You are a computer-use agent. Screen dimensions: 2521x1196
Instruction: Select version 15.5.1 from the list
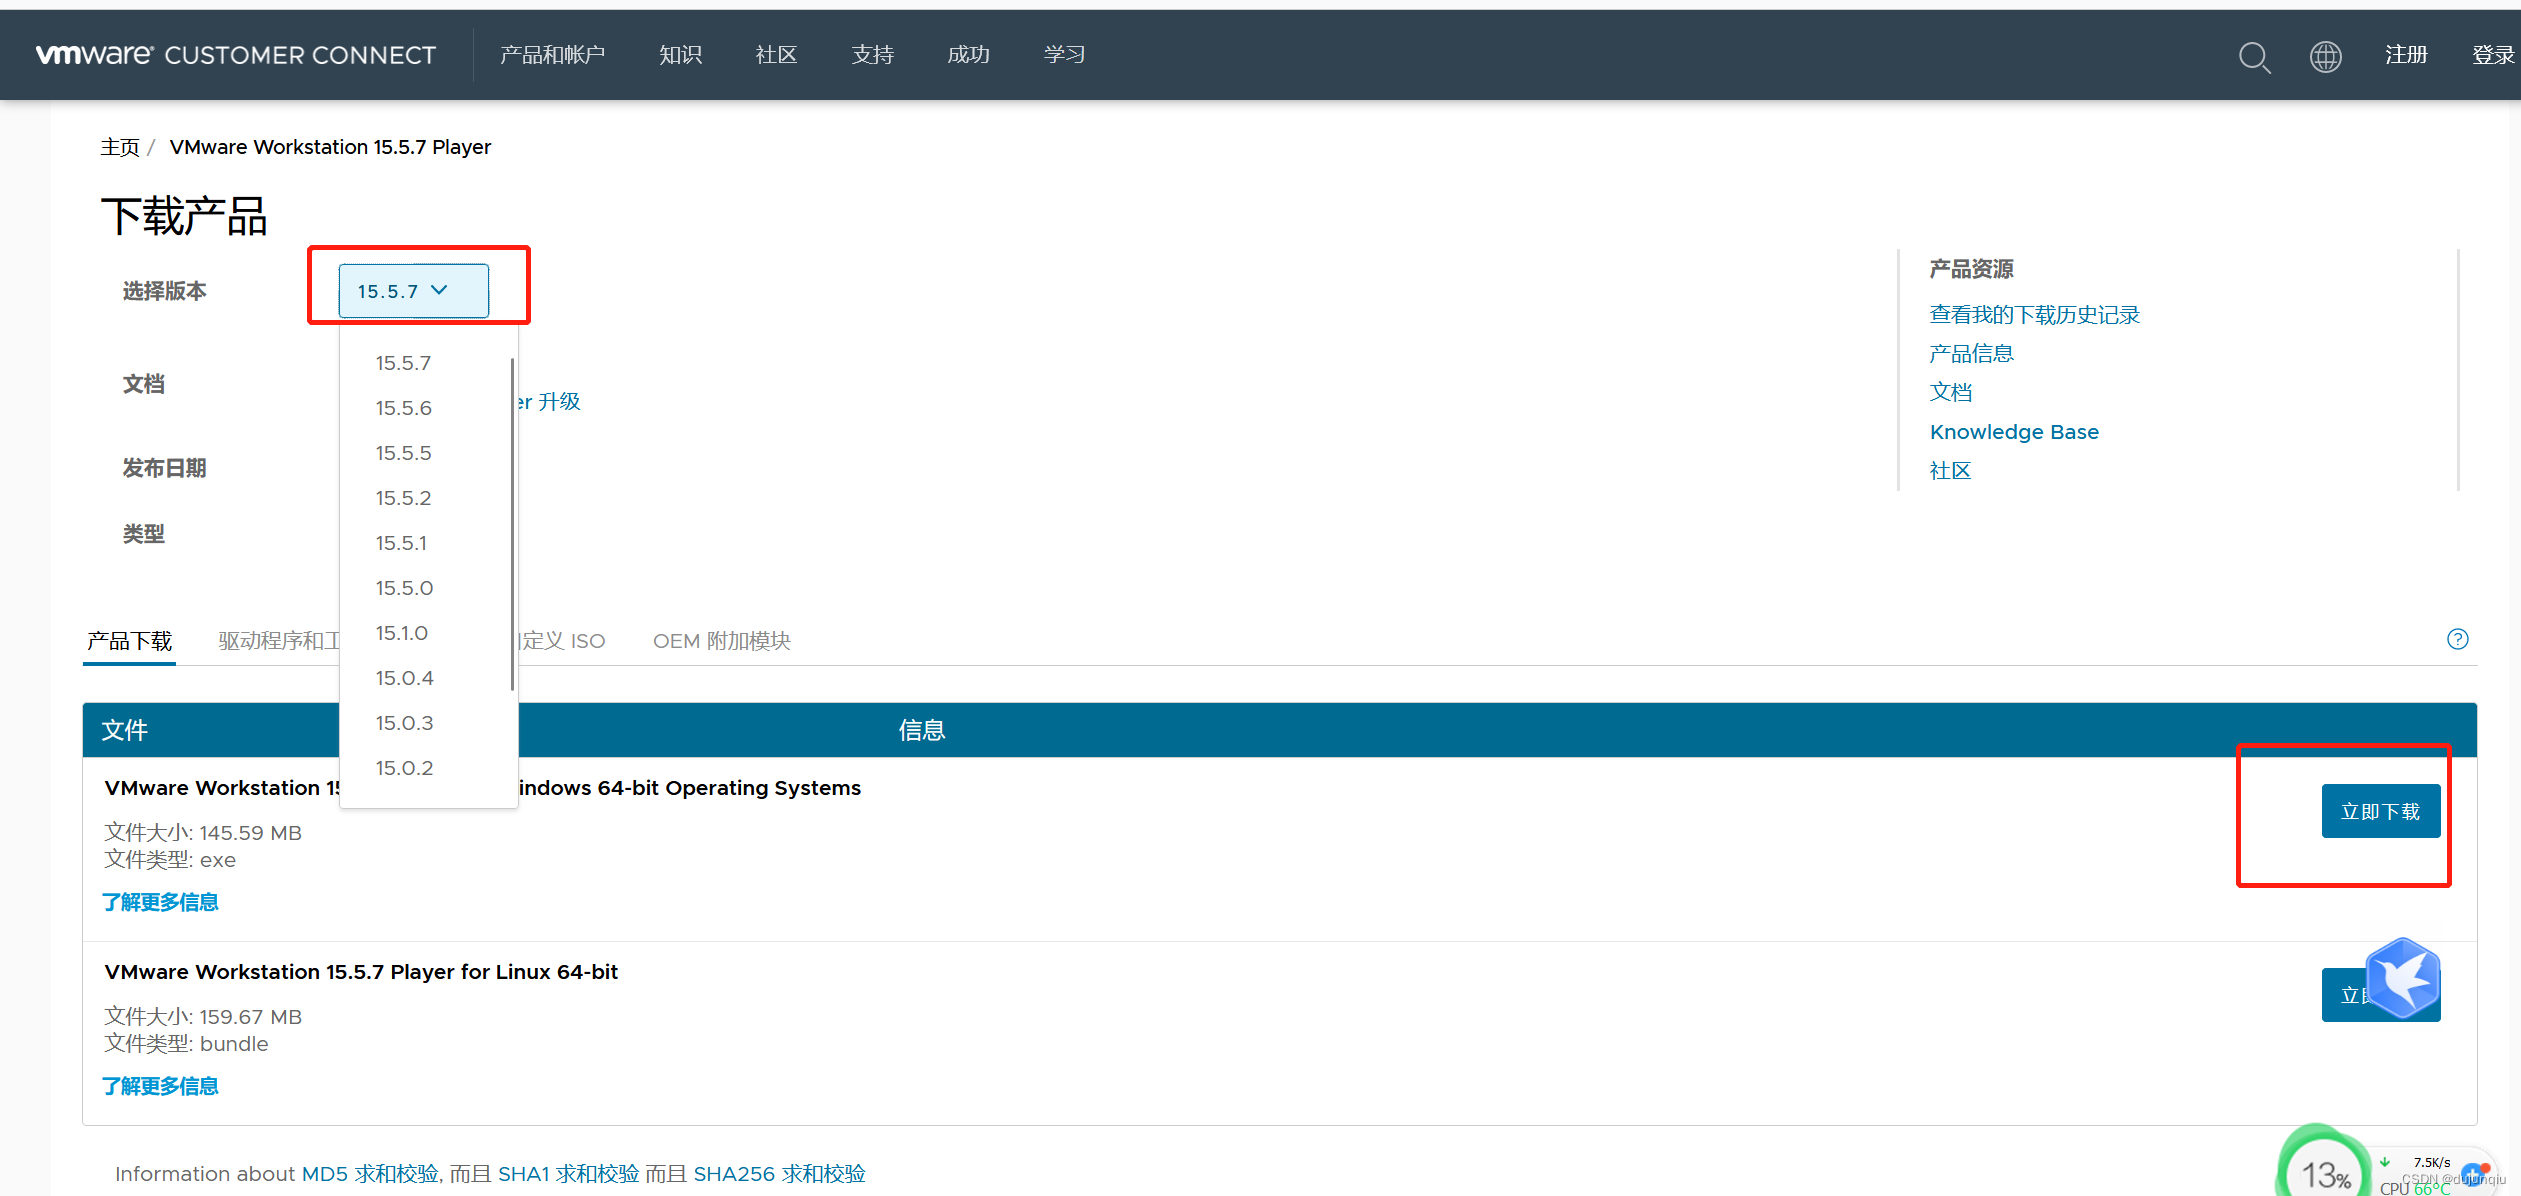(x=402, y=543)
